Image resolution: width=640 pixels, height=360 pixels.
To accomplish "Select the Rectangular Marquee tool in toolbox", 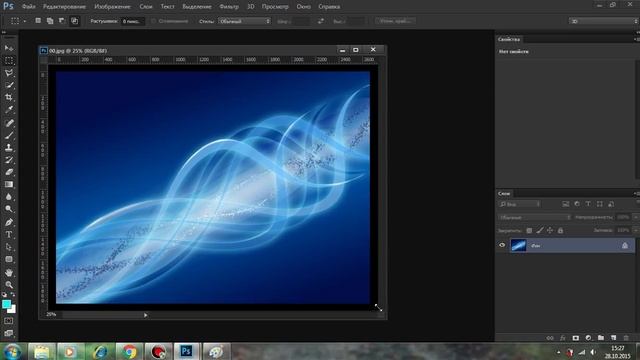I will coord(9,60).
